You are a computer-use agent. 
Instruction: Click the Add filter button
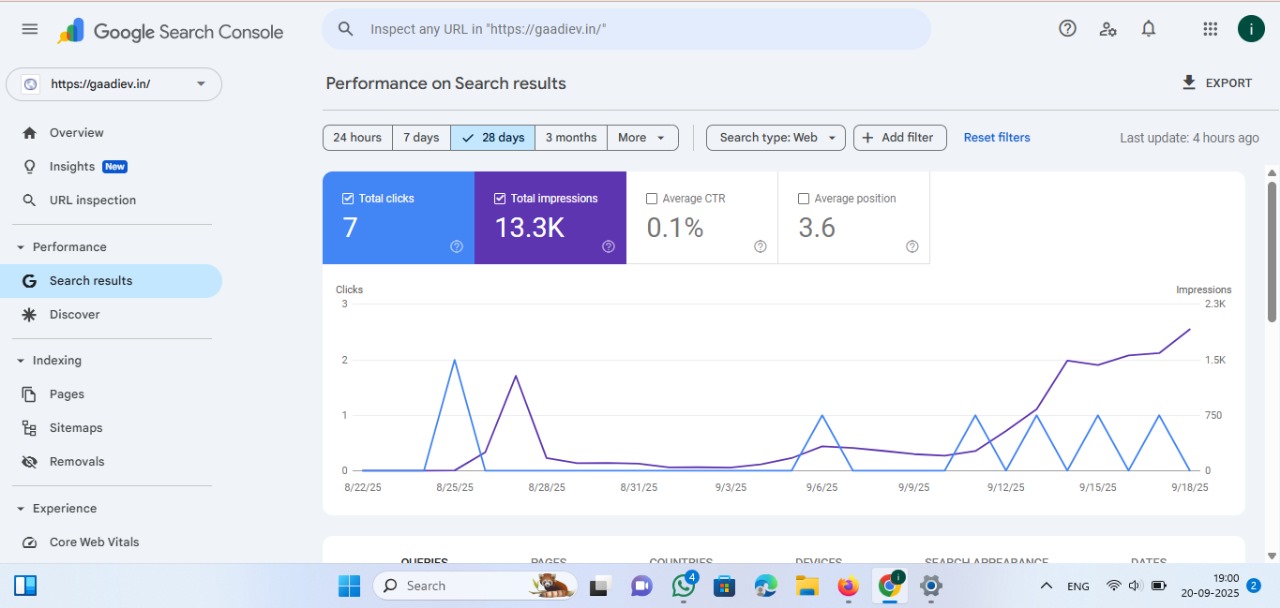(x=899, y=138)
